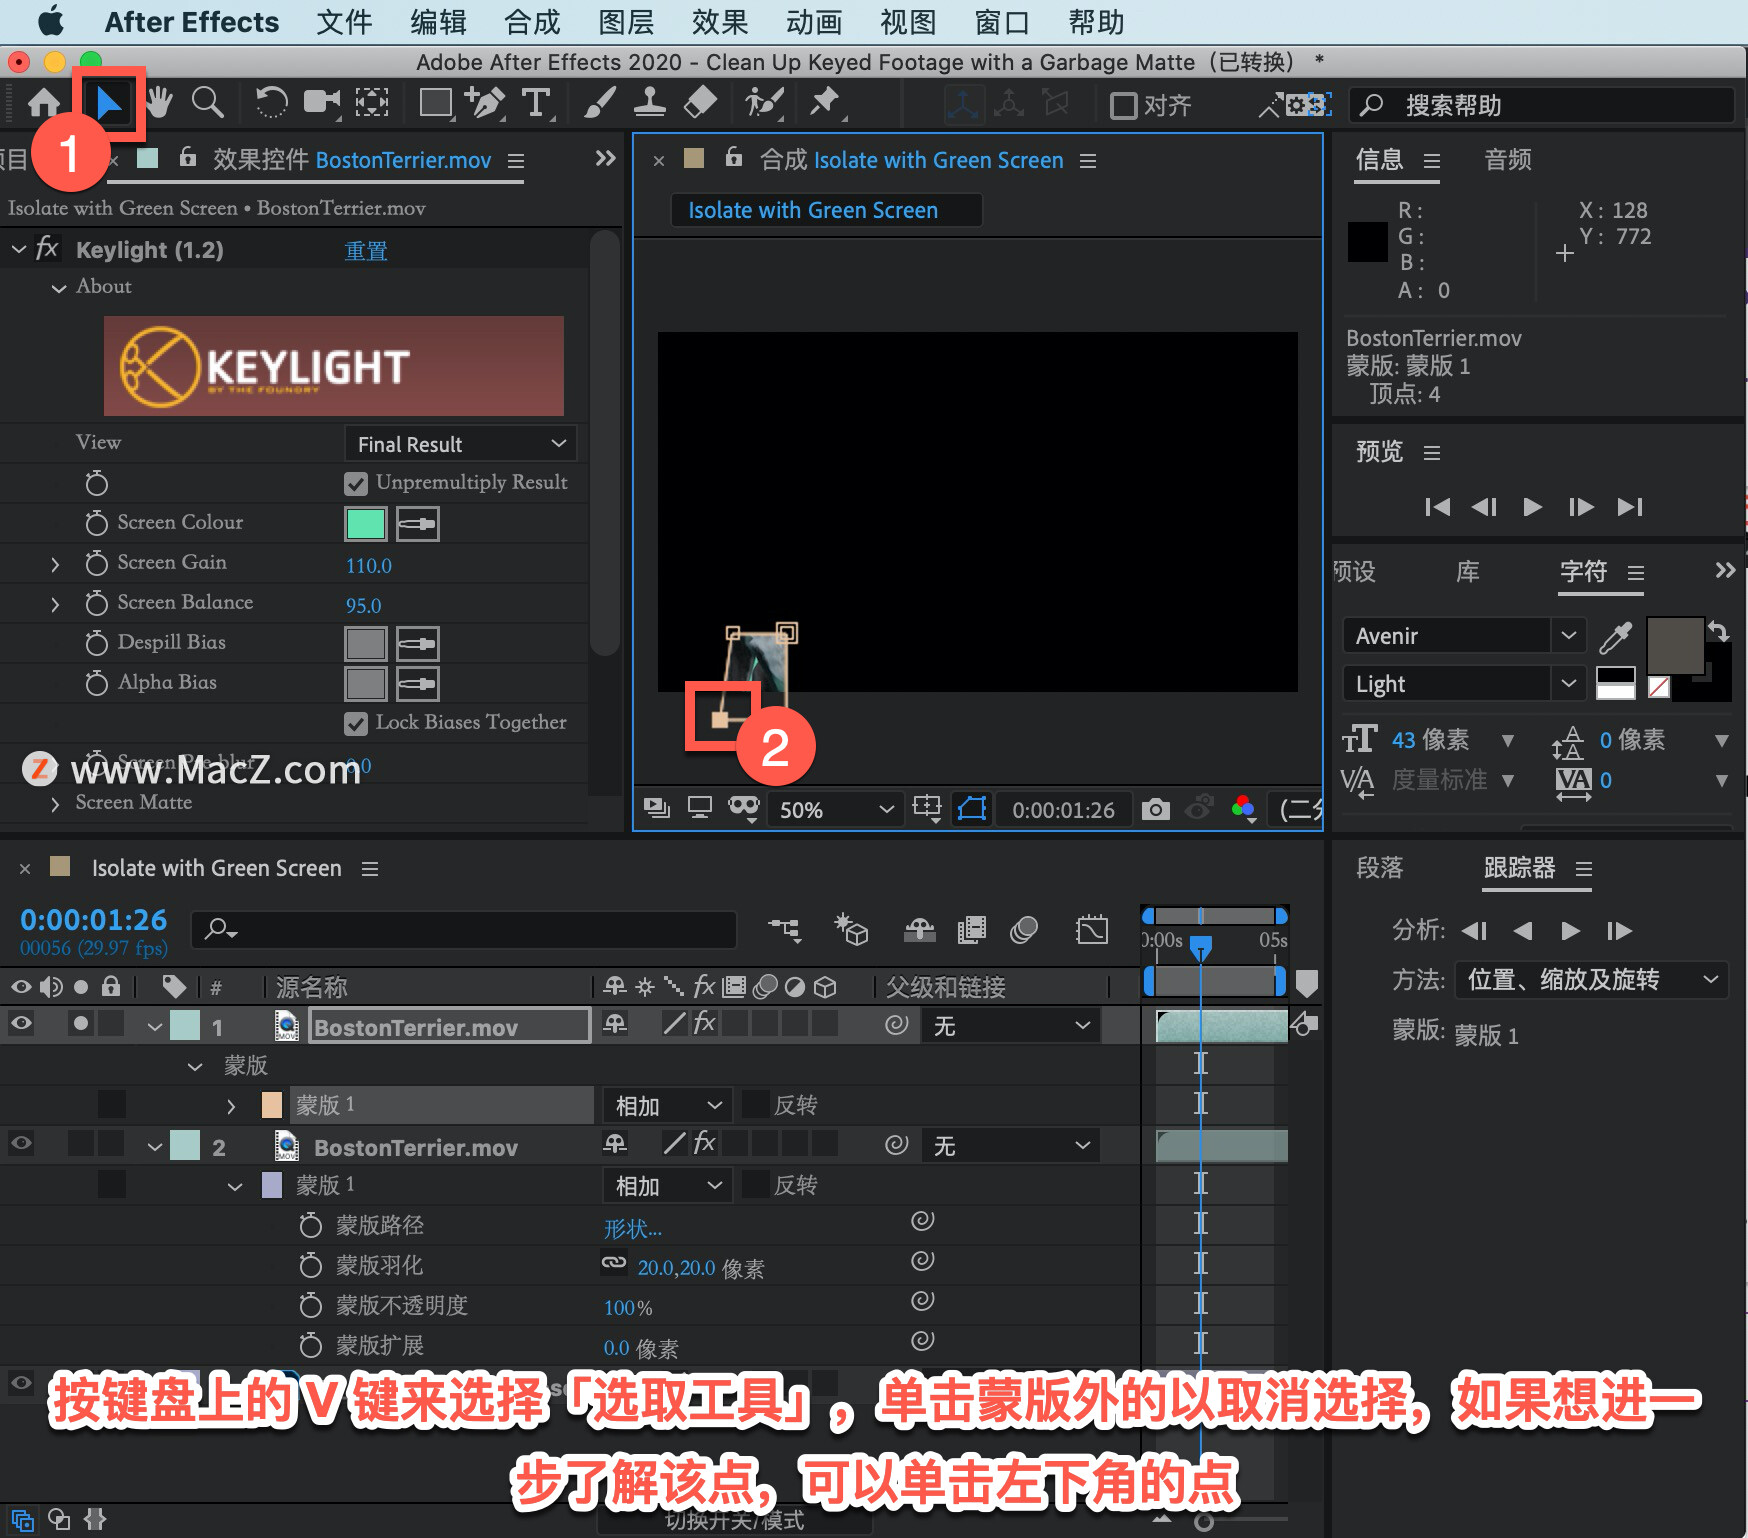Image resolution: width=1748 pixels, height=1538 pixels.
Task: Click 重置 to reset Keylight
Action: 366,251
